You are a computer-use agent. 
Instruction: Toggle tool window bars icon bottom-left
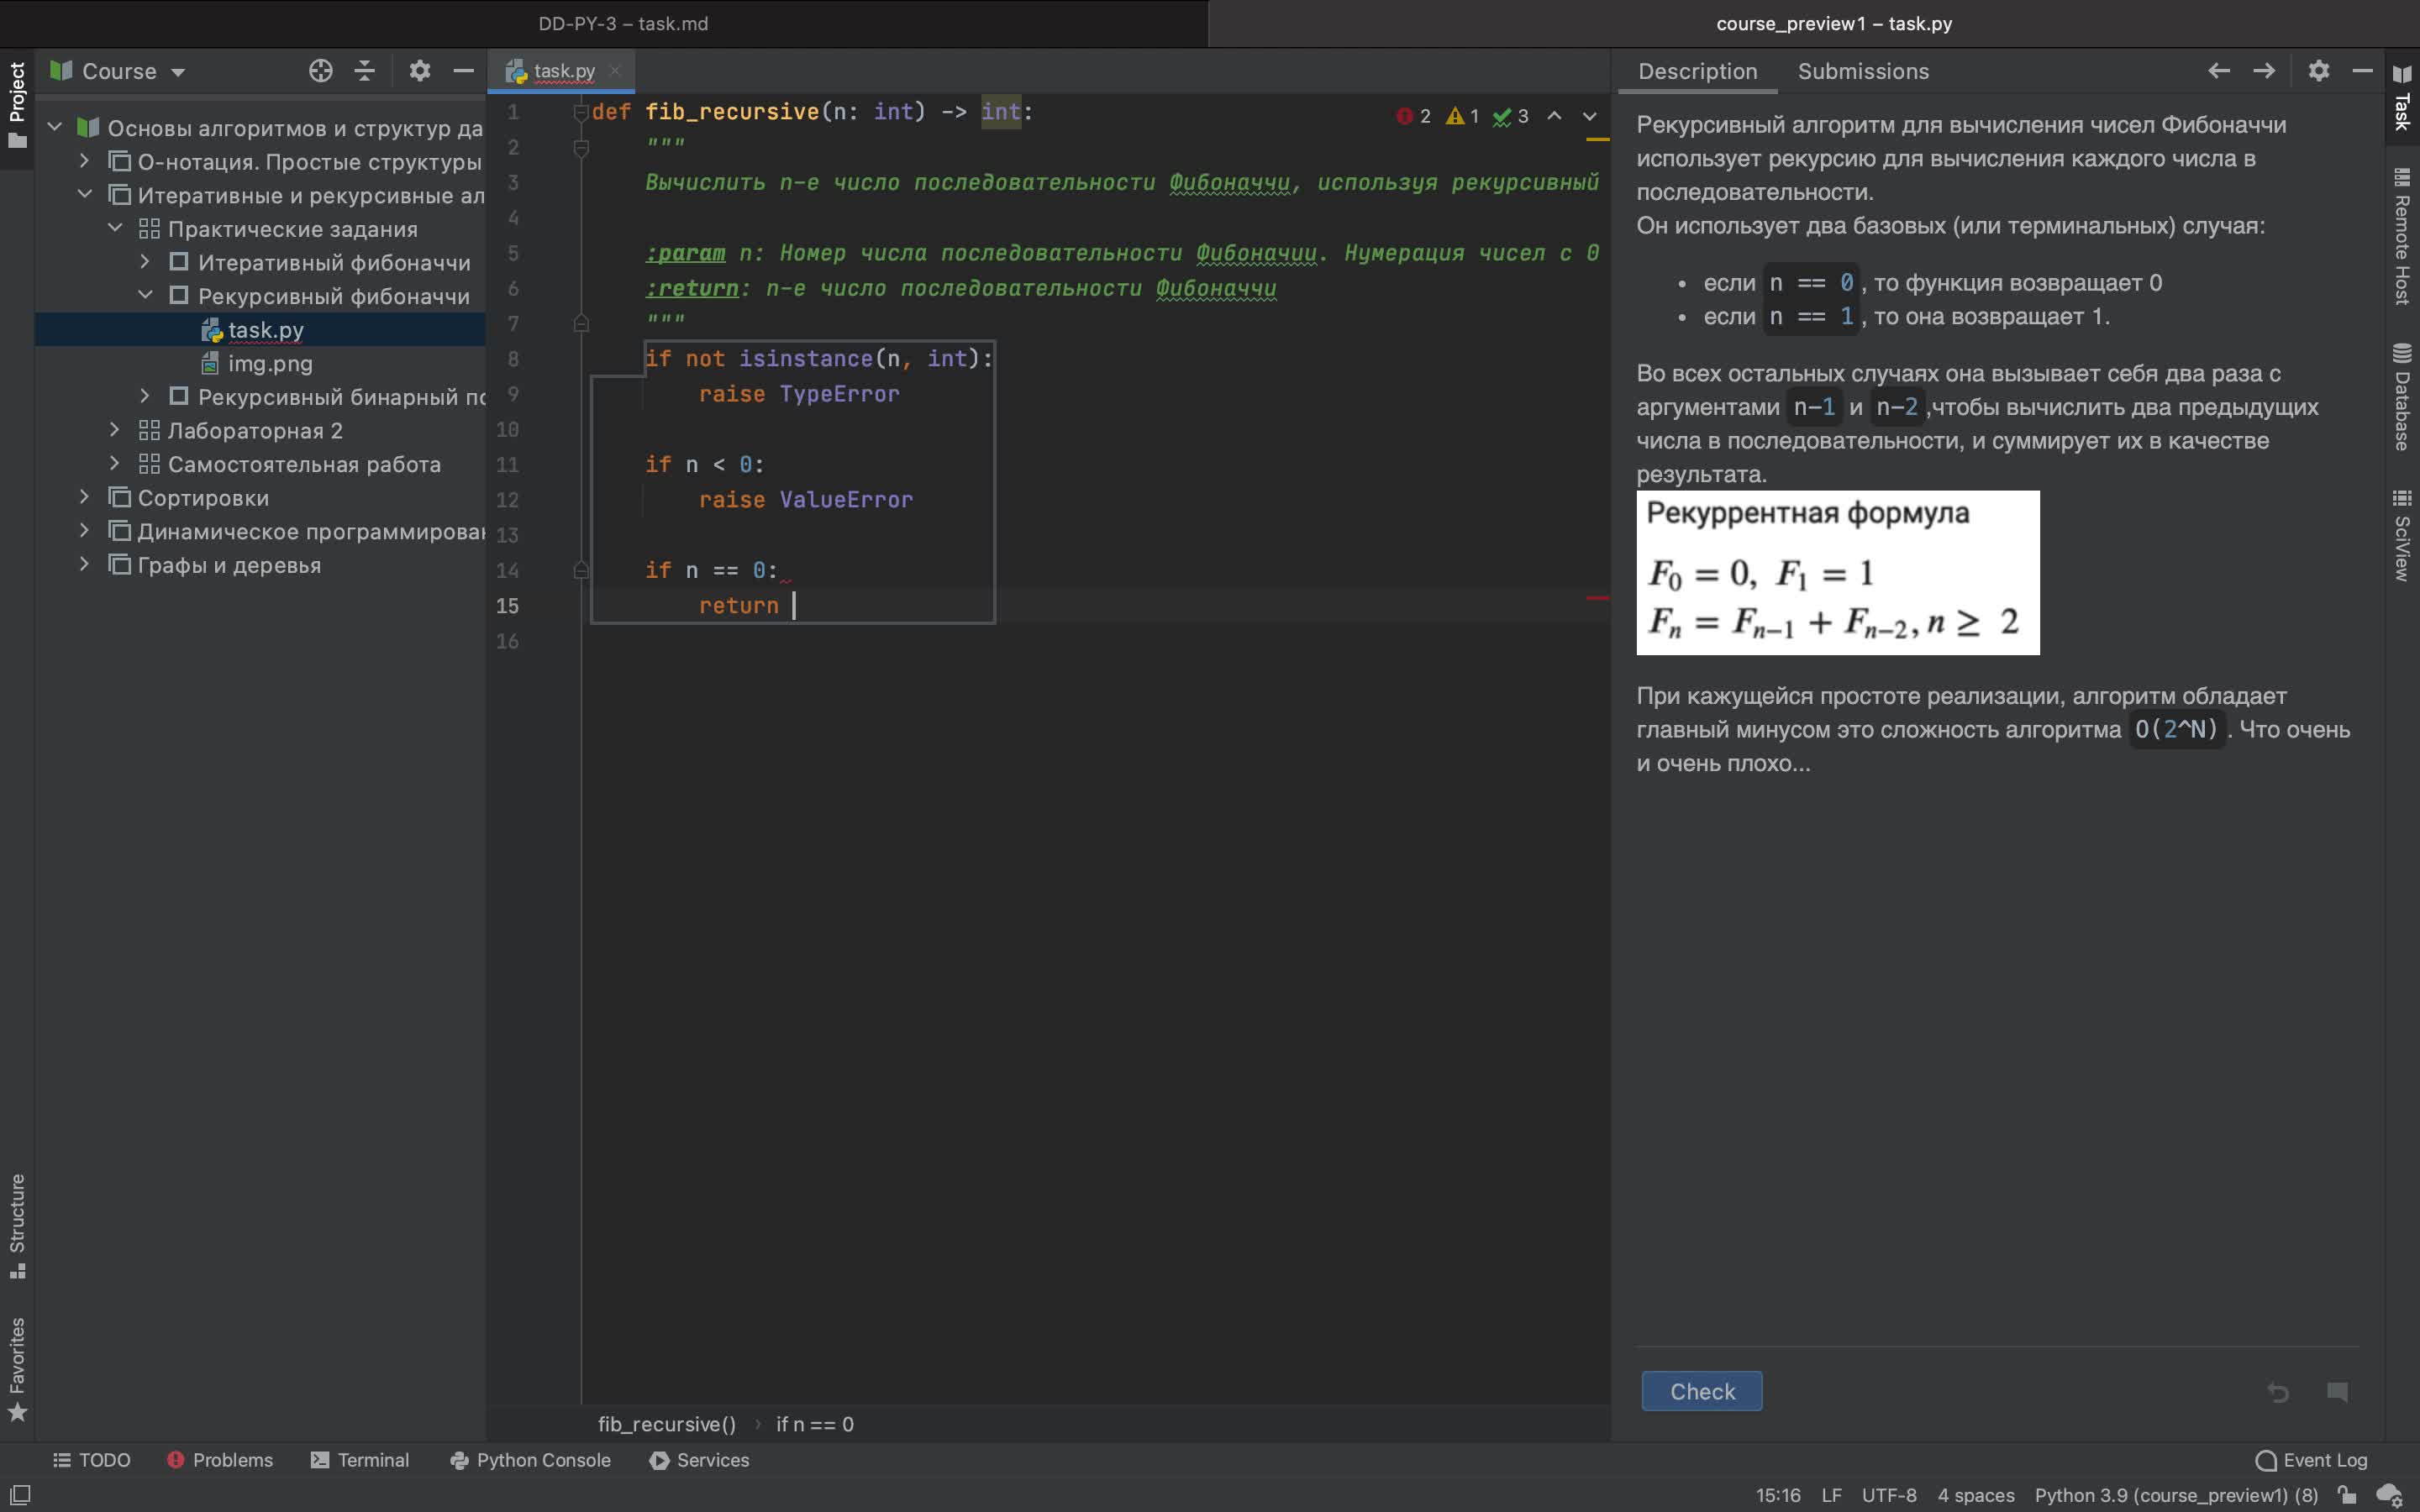coord(20,1495)
